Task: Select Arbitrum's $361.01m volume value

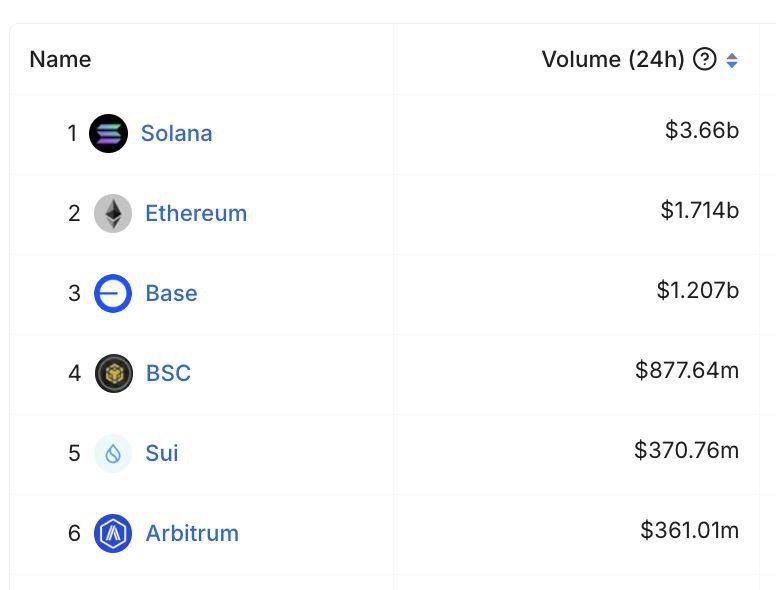Action: (689, 530)
